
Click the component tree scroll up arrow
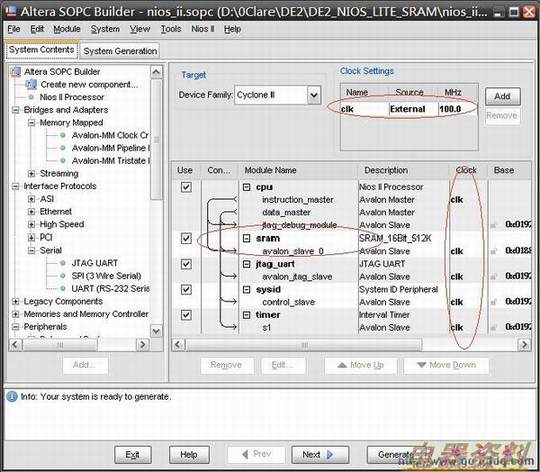(x=156, y=72)
